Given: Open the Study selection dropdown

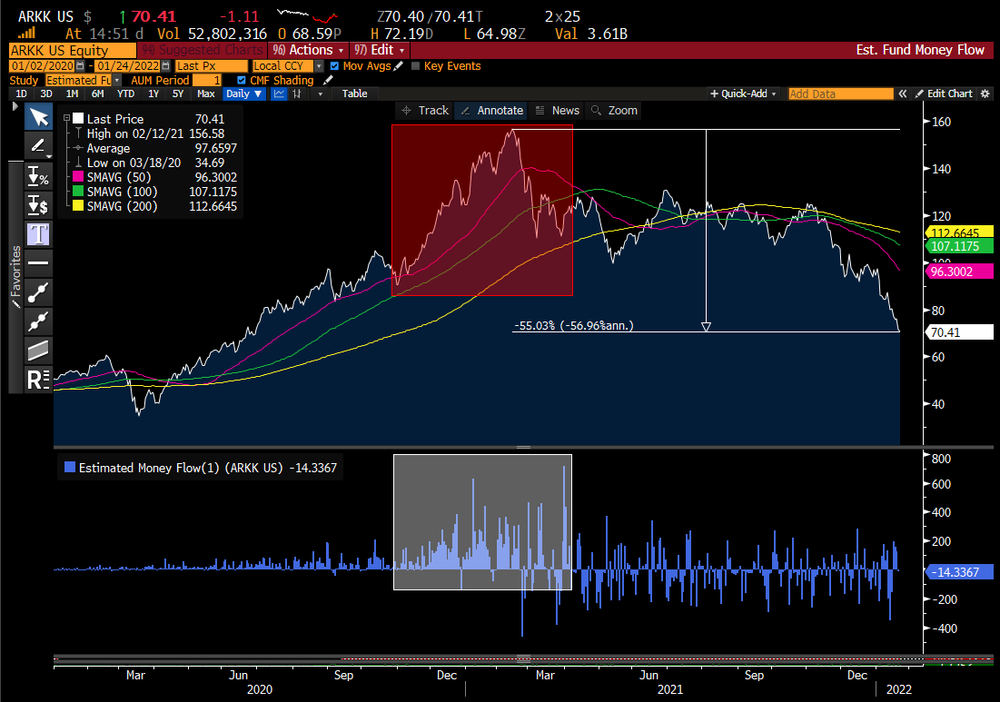Looking at the screenshot, I should tap(117, 80).
